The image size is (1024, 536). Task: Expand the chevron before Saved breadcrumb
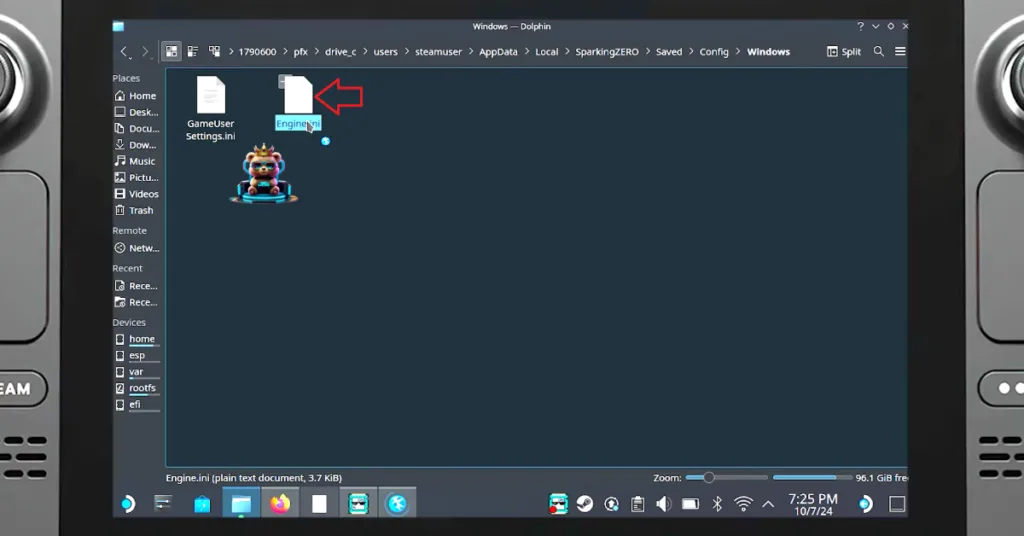click(647, 52)
